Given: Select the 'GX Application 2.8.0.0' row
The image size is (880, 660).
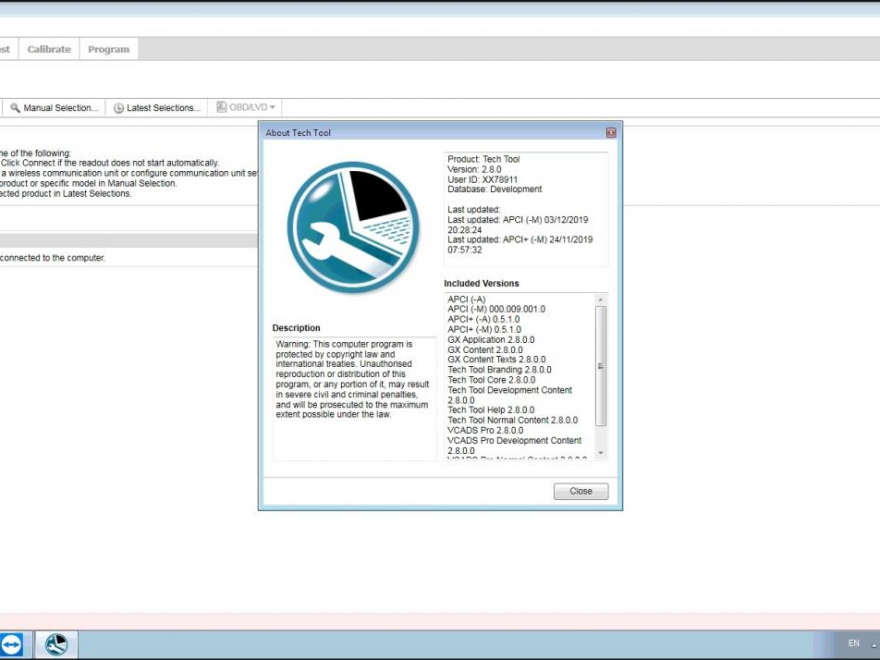Looking at the screenshot, I should click(x=491, y=340).
